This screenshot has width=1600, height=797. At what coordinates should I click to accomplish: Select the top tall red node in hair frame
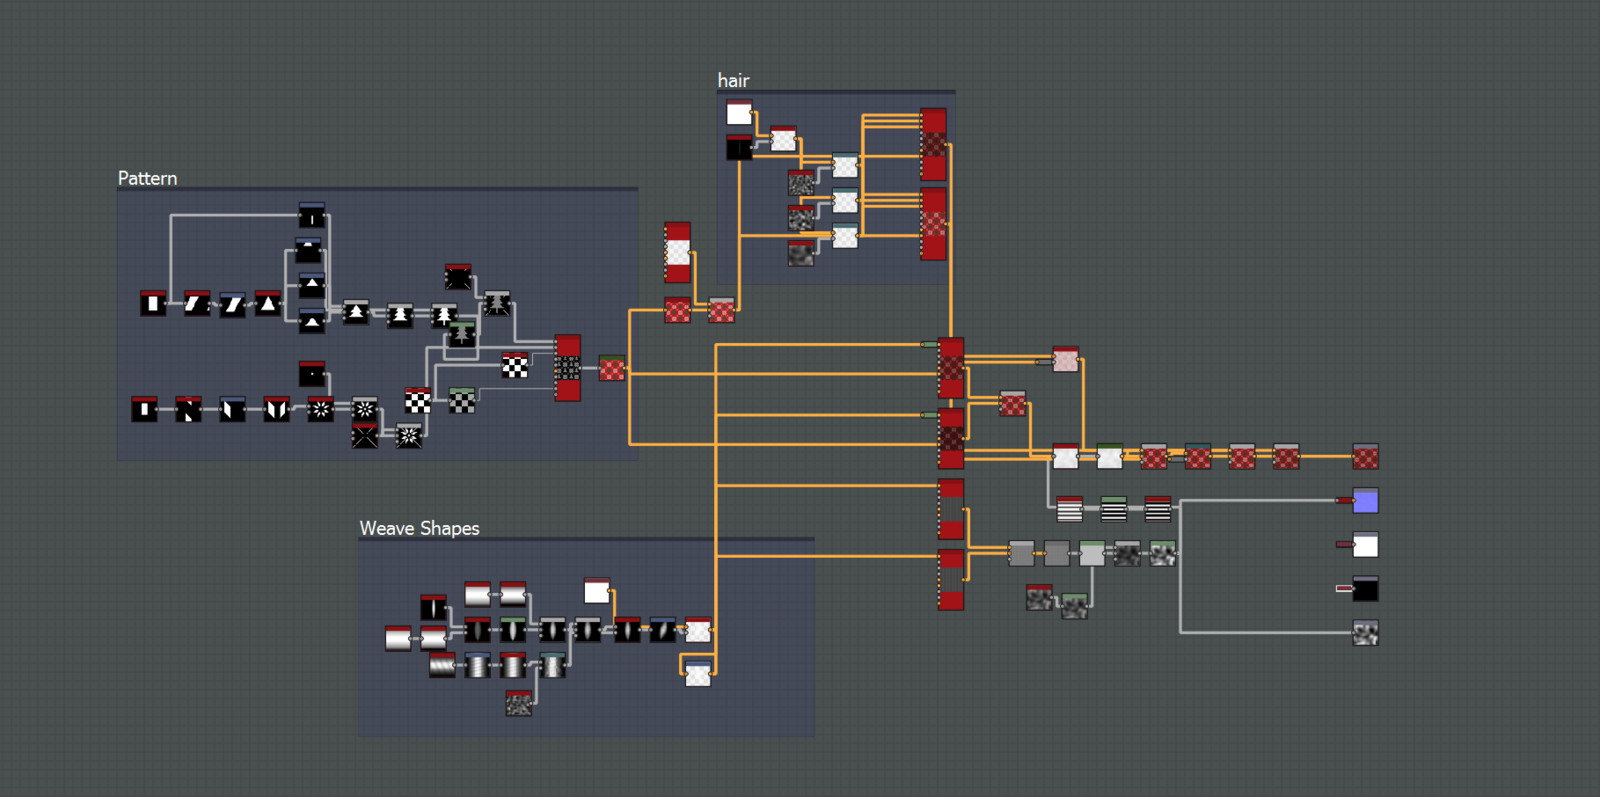933,144
